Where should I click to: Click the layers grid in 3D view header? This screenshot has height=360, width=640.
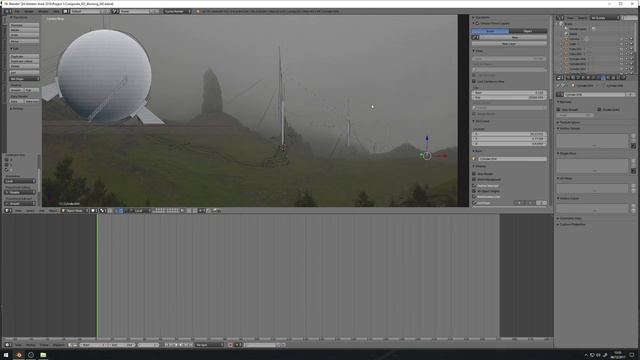pos(166,211)
